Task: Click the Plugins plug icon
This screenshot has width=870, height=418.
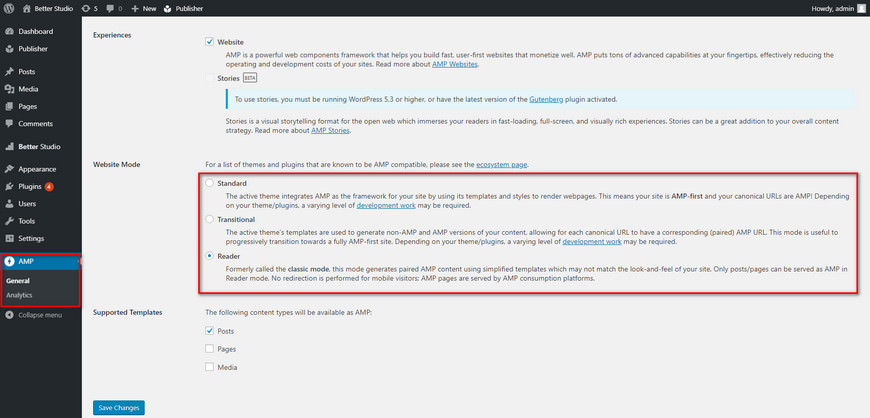Action: click(x=9, y=187)
